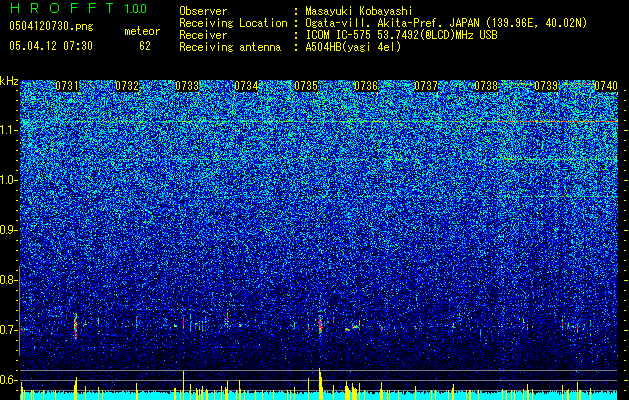Click time marker 0732
This screenshot has width=629, height=400.
tap(127, 86)
